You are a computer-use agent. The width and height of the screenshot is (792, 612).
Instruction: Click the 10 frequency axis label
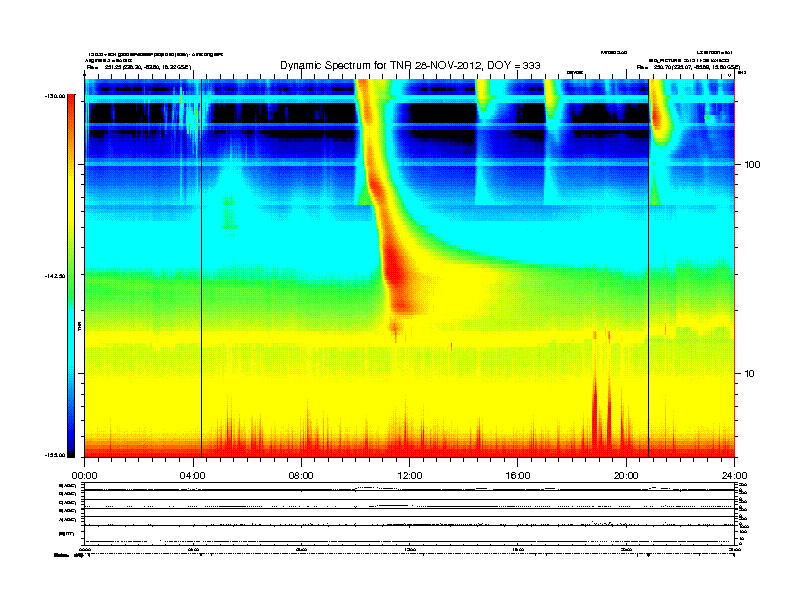(x=750, y=374)
